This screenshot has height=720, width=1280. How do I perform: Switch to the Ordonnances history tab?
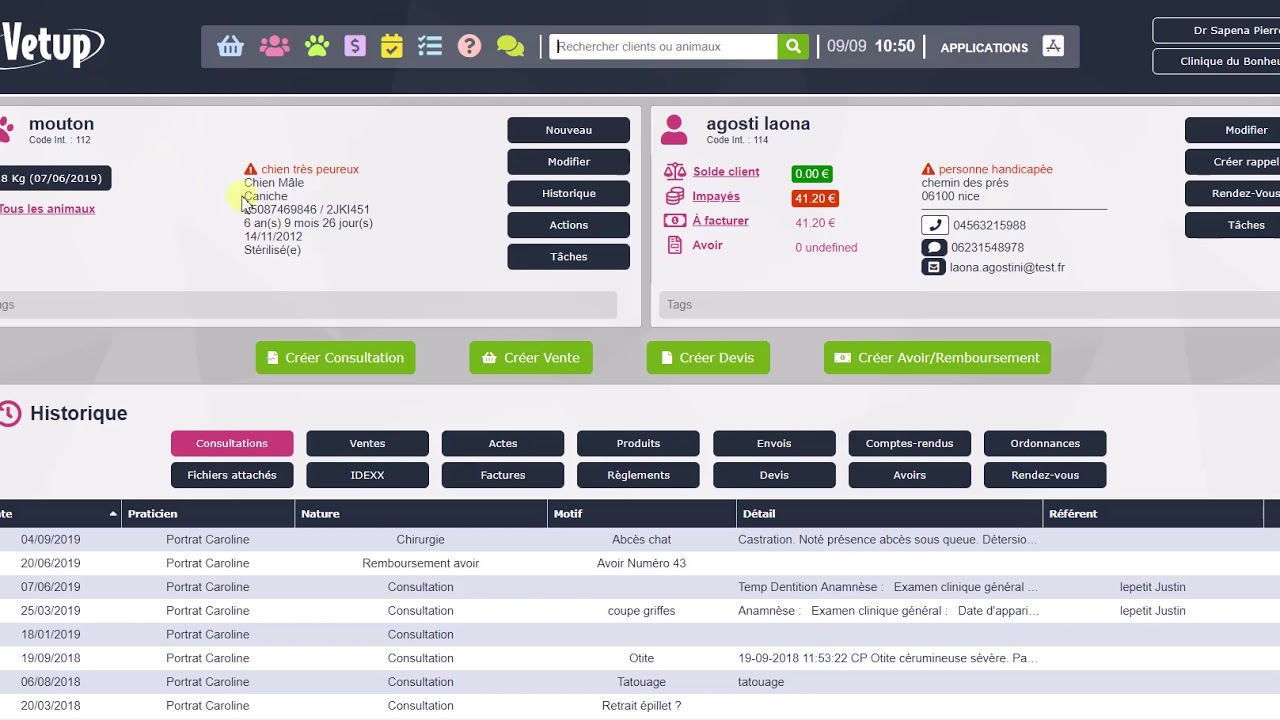1045,443
